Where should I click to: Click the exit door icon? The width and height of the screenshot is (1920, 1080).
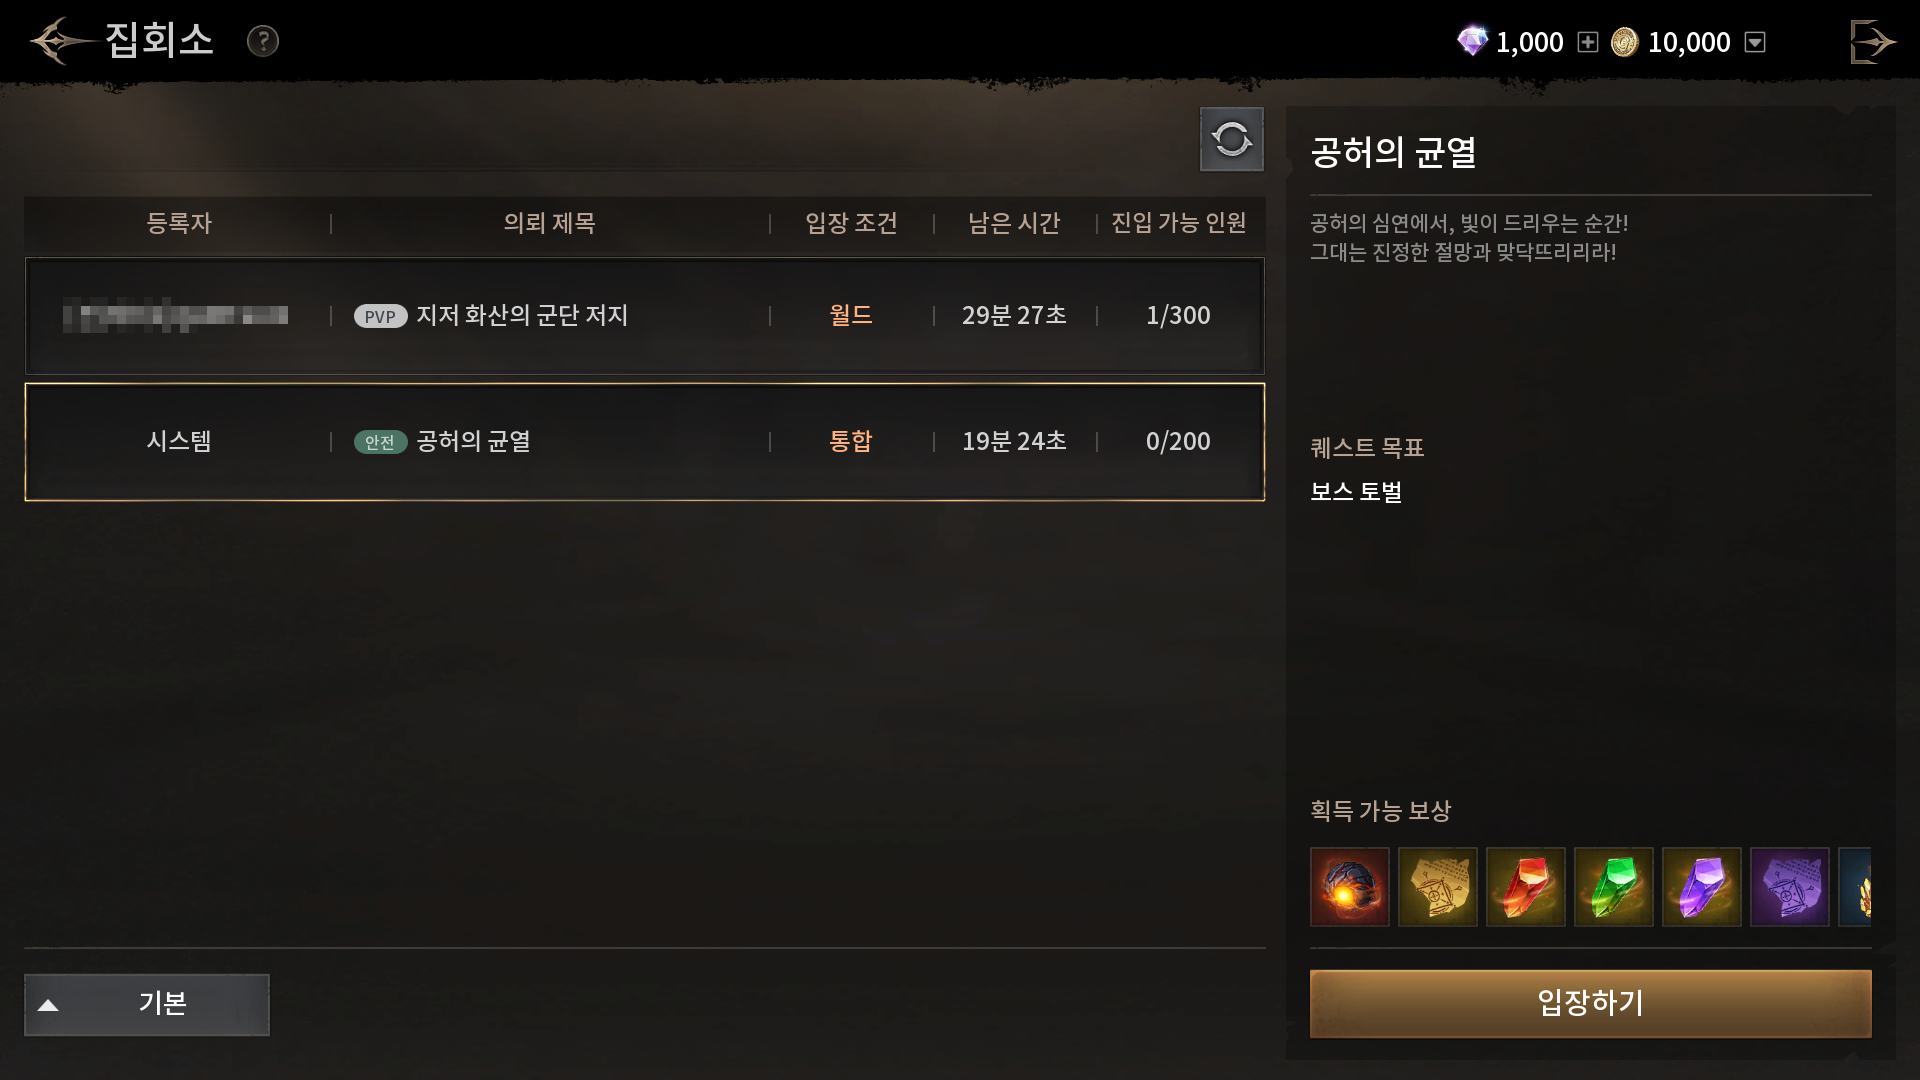(1872, 42)
